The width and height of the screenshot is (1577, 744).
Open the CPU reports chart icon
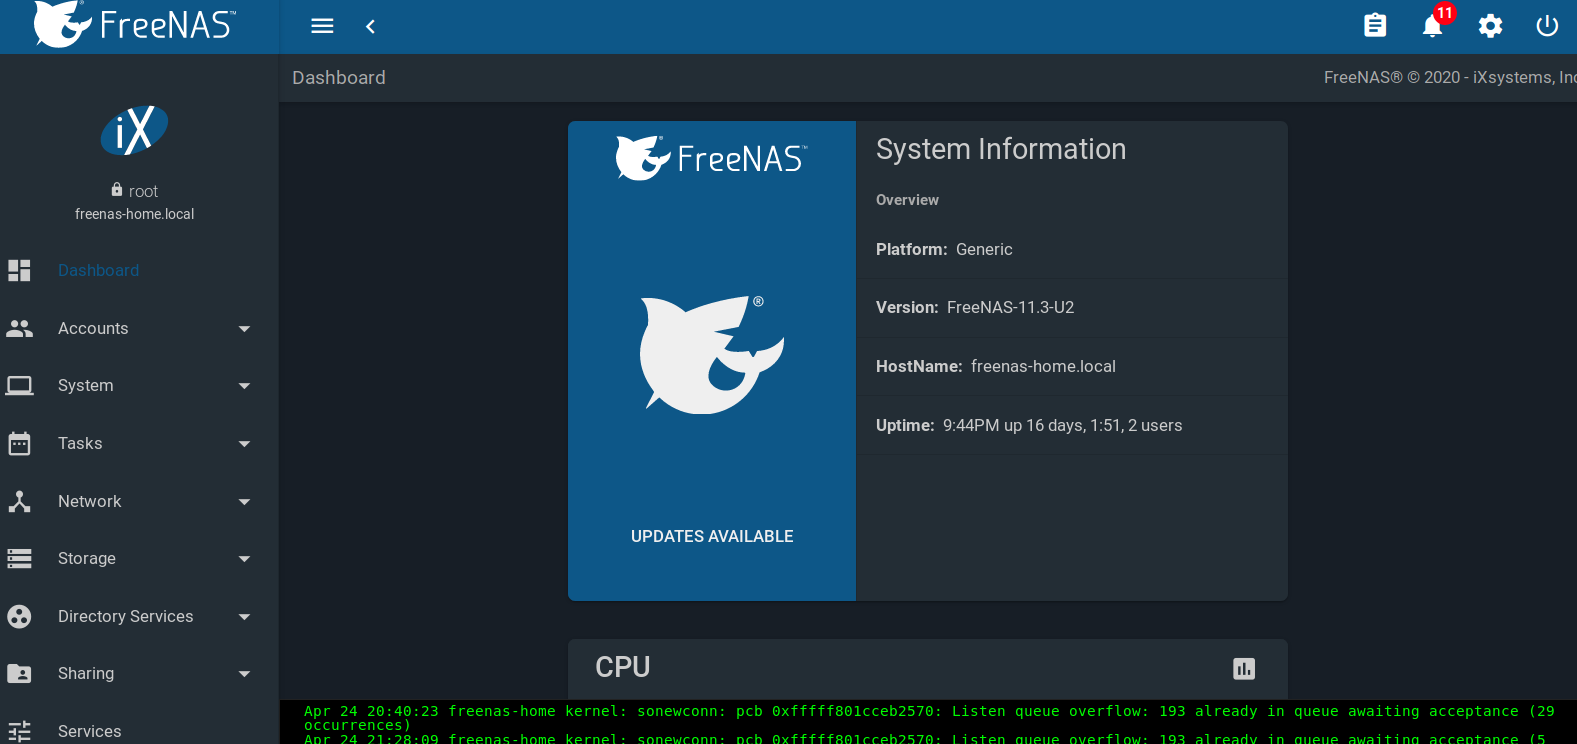point(1244,668)
